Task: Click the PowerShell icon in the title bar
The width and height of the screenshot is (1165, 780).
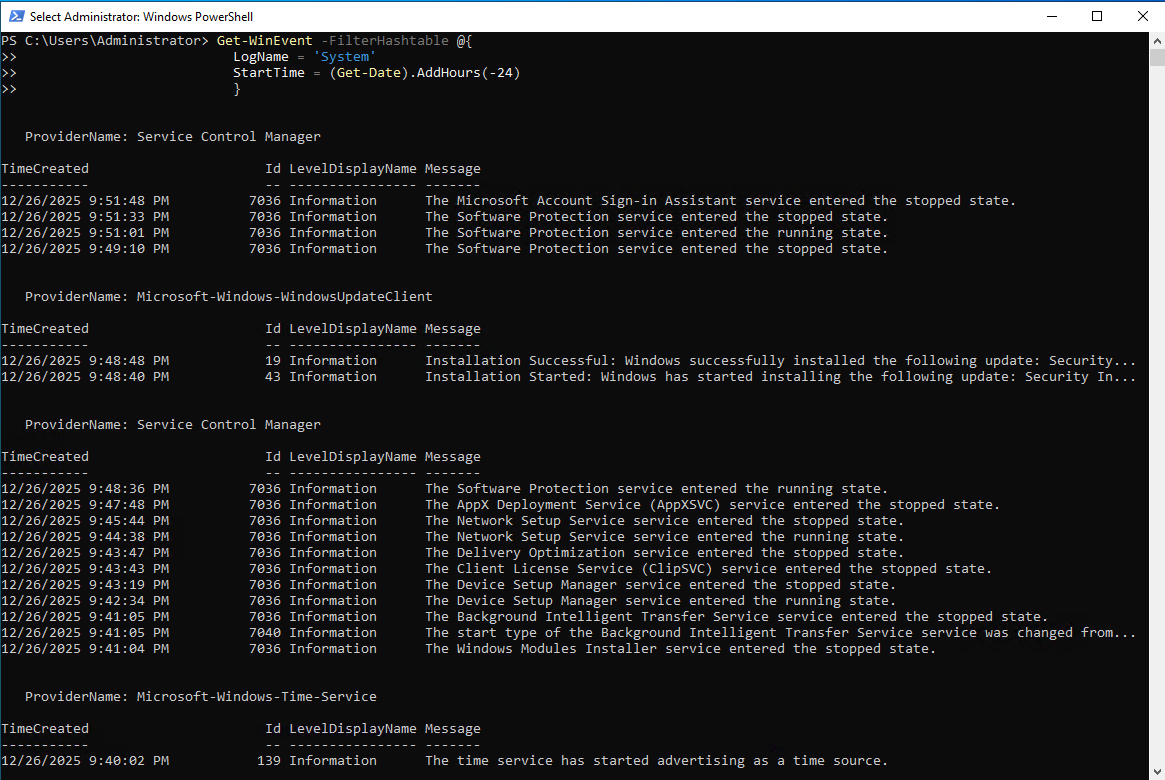Action: (15, 16)
